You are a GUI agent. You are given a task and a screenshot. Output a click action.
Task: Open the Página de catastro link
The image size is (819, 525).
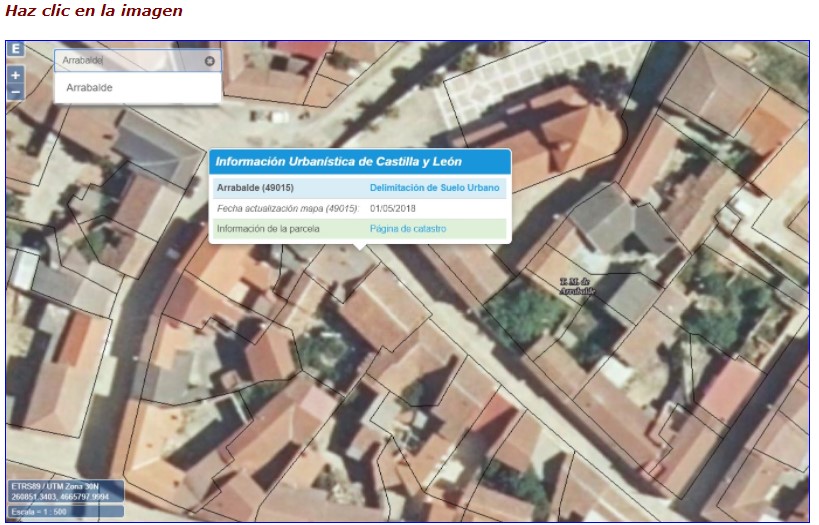408,229
